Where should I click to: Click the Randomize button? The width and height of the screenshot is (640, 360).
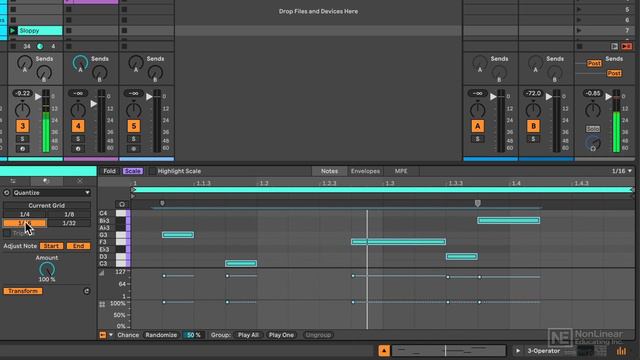click(x=161, y=335)
